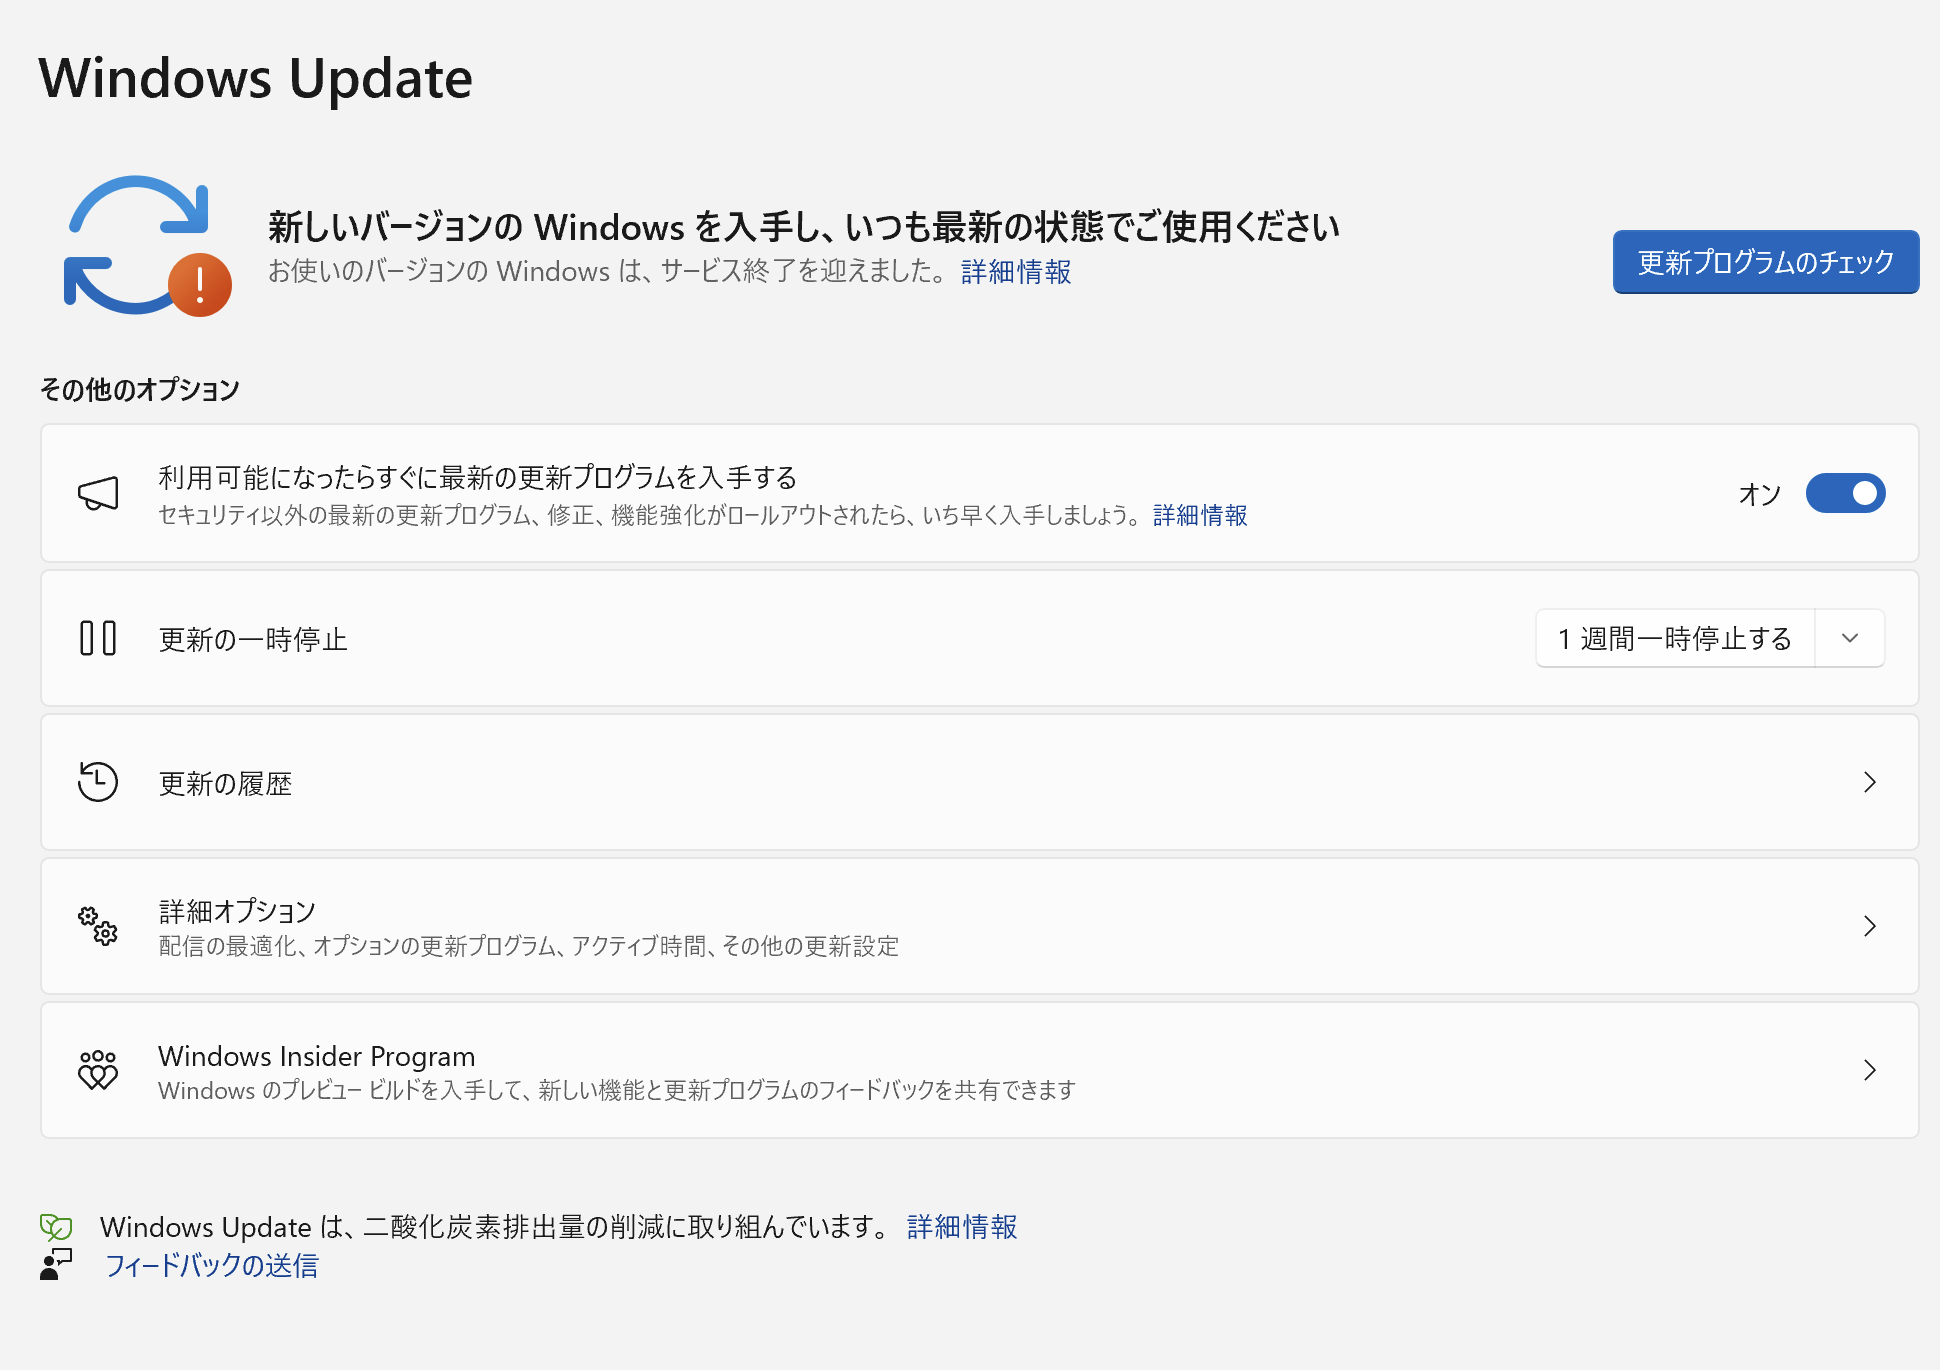Click Windows のプレビュー ビルド description text
1940x1370 pixels.
click(617, 1090)
